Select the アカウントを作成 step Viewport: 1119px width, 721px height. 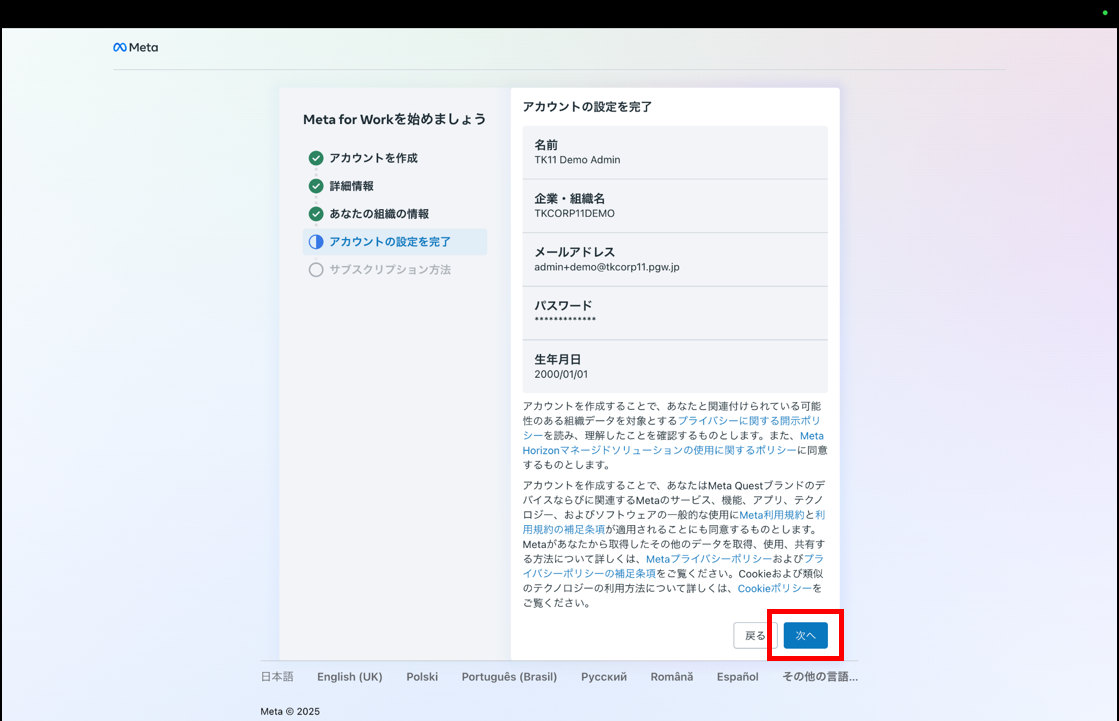373,158
